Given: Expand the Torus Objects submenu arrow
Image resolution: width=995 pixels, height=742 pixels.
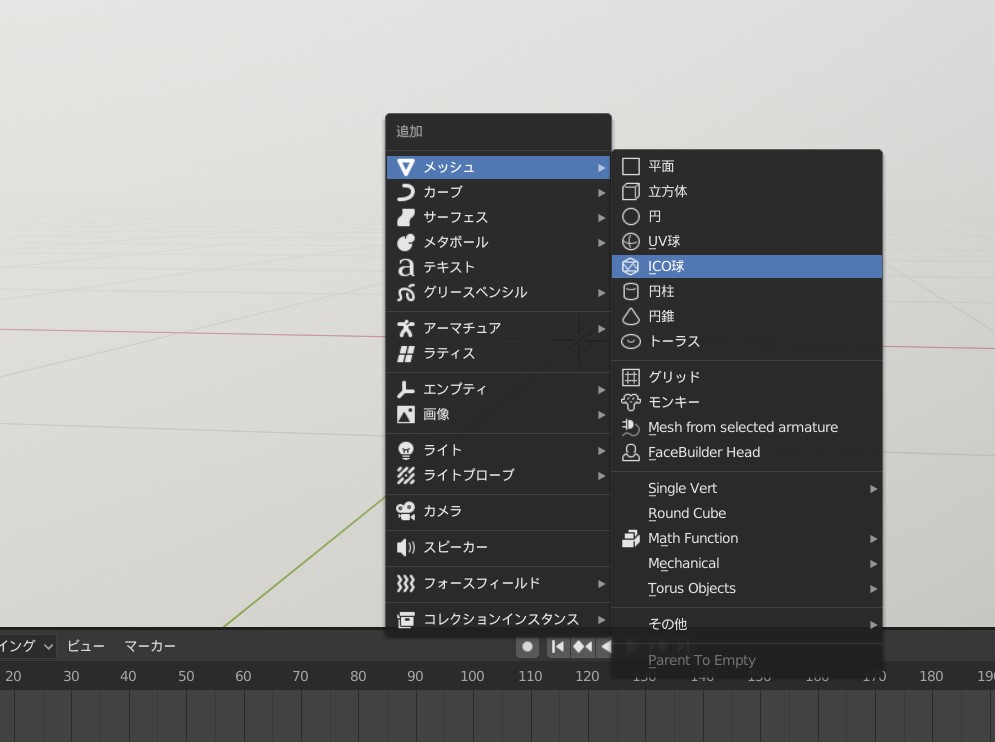Looking at the screenshot, I should coord(873,588).
